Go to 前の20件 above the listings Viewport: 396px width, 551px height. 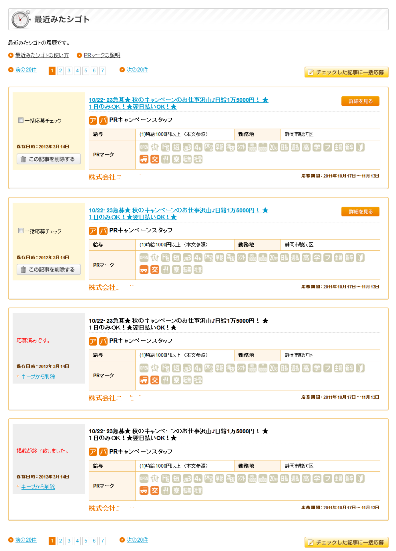[x=25, y=70]
